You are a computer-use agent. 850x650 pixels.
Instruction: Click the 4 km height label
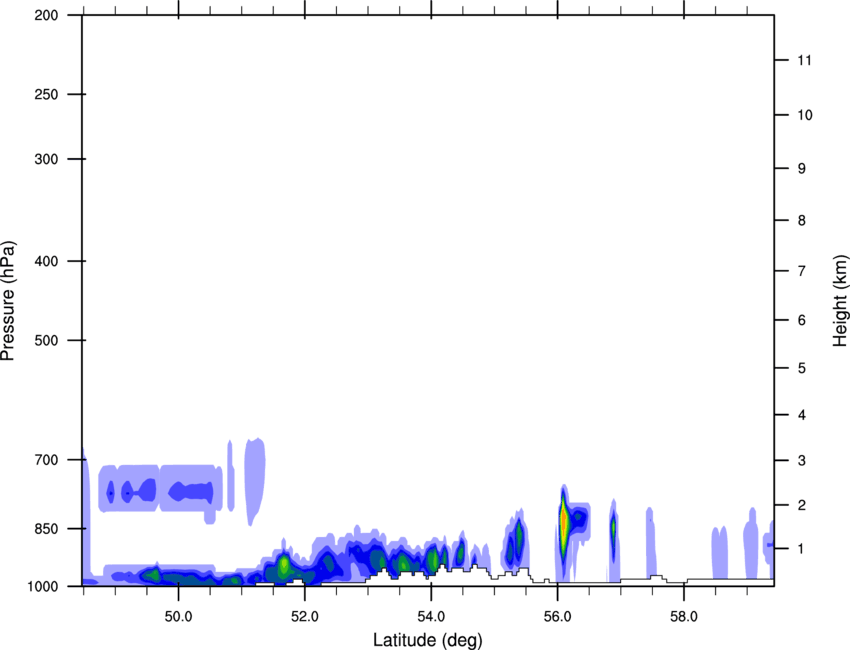(x=801, y=415)
